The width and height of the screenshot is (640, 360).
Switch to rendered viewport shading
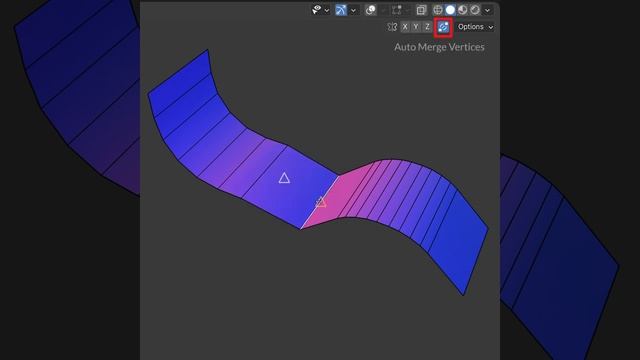click(475, 10)
